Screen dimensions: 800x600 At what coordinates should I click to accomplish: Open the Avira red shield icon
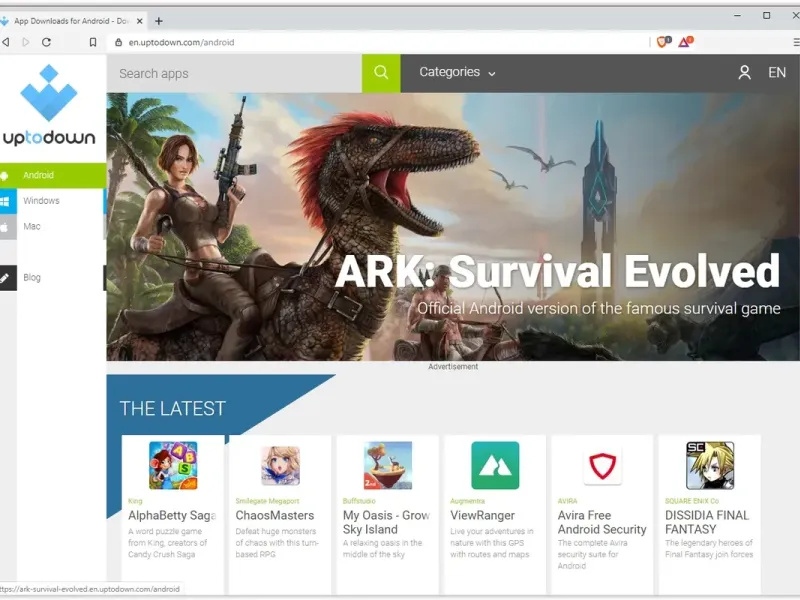(x=603, y=465)
